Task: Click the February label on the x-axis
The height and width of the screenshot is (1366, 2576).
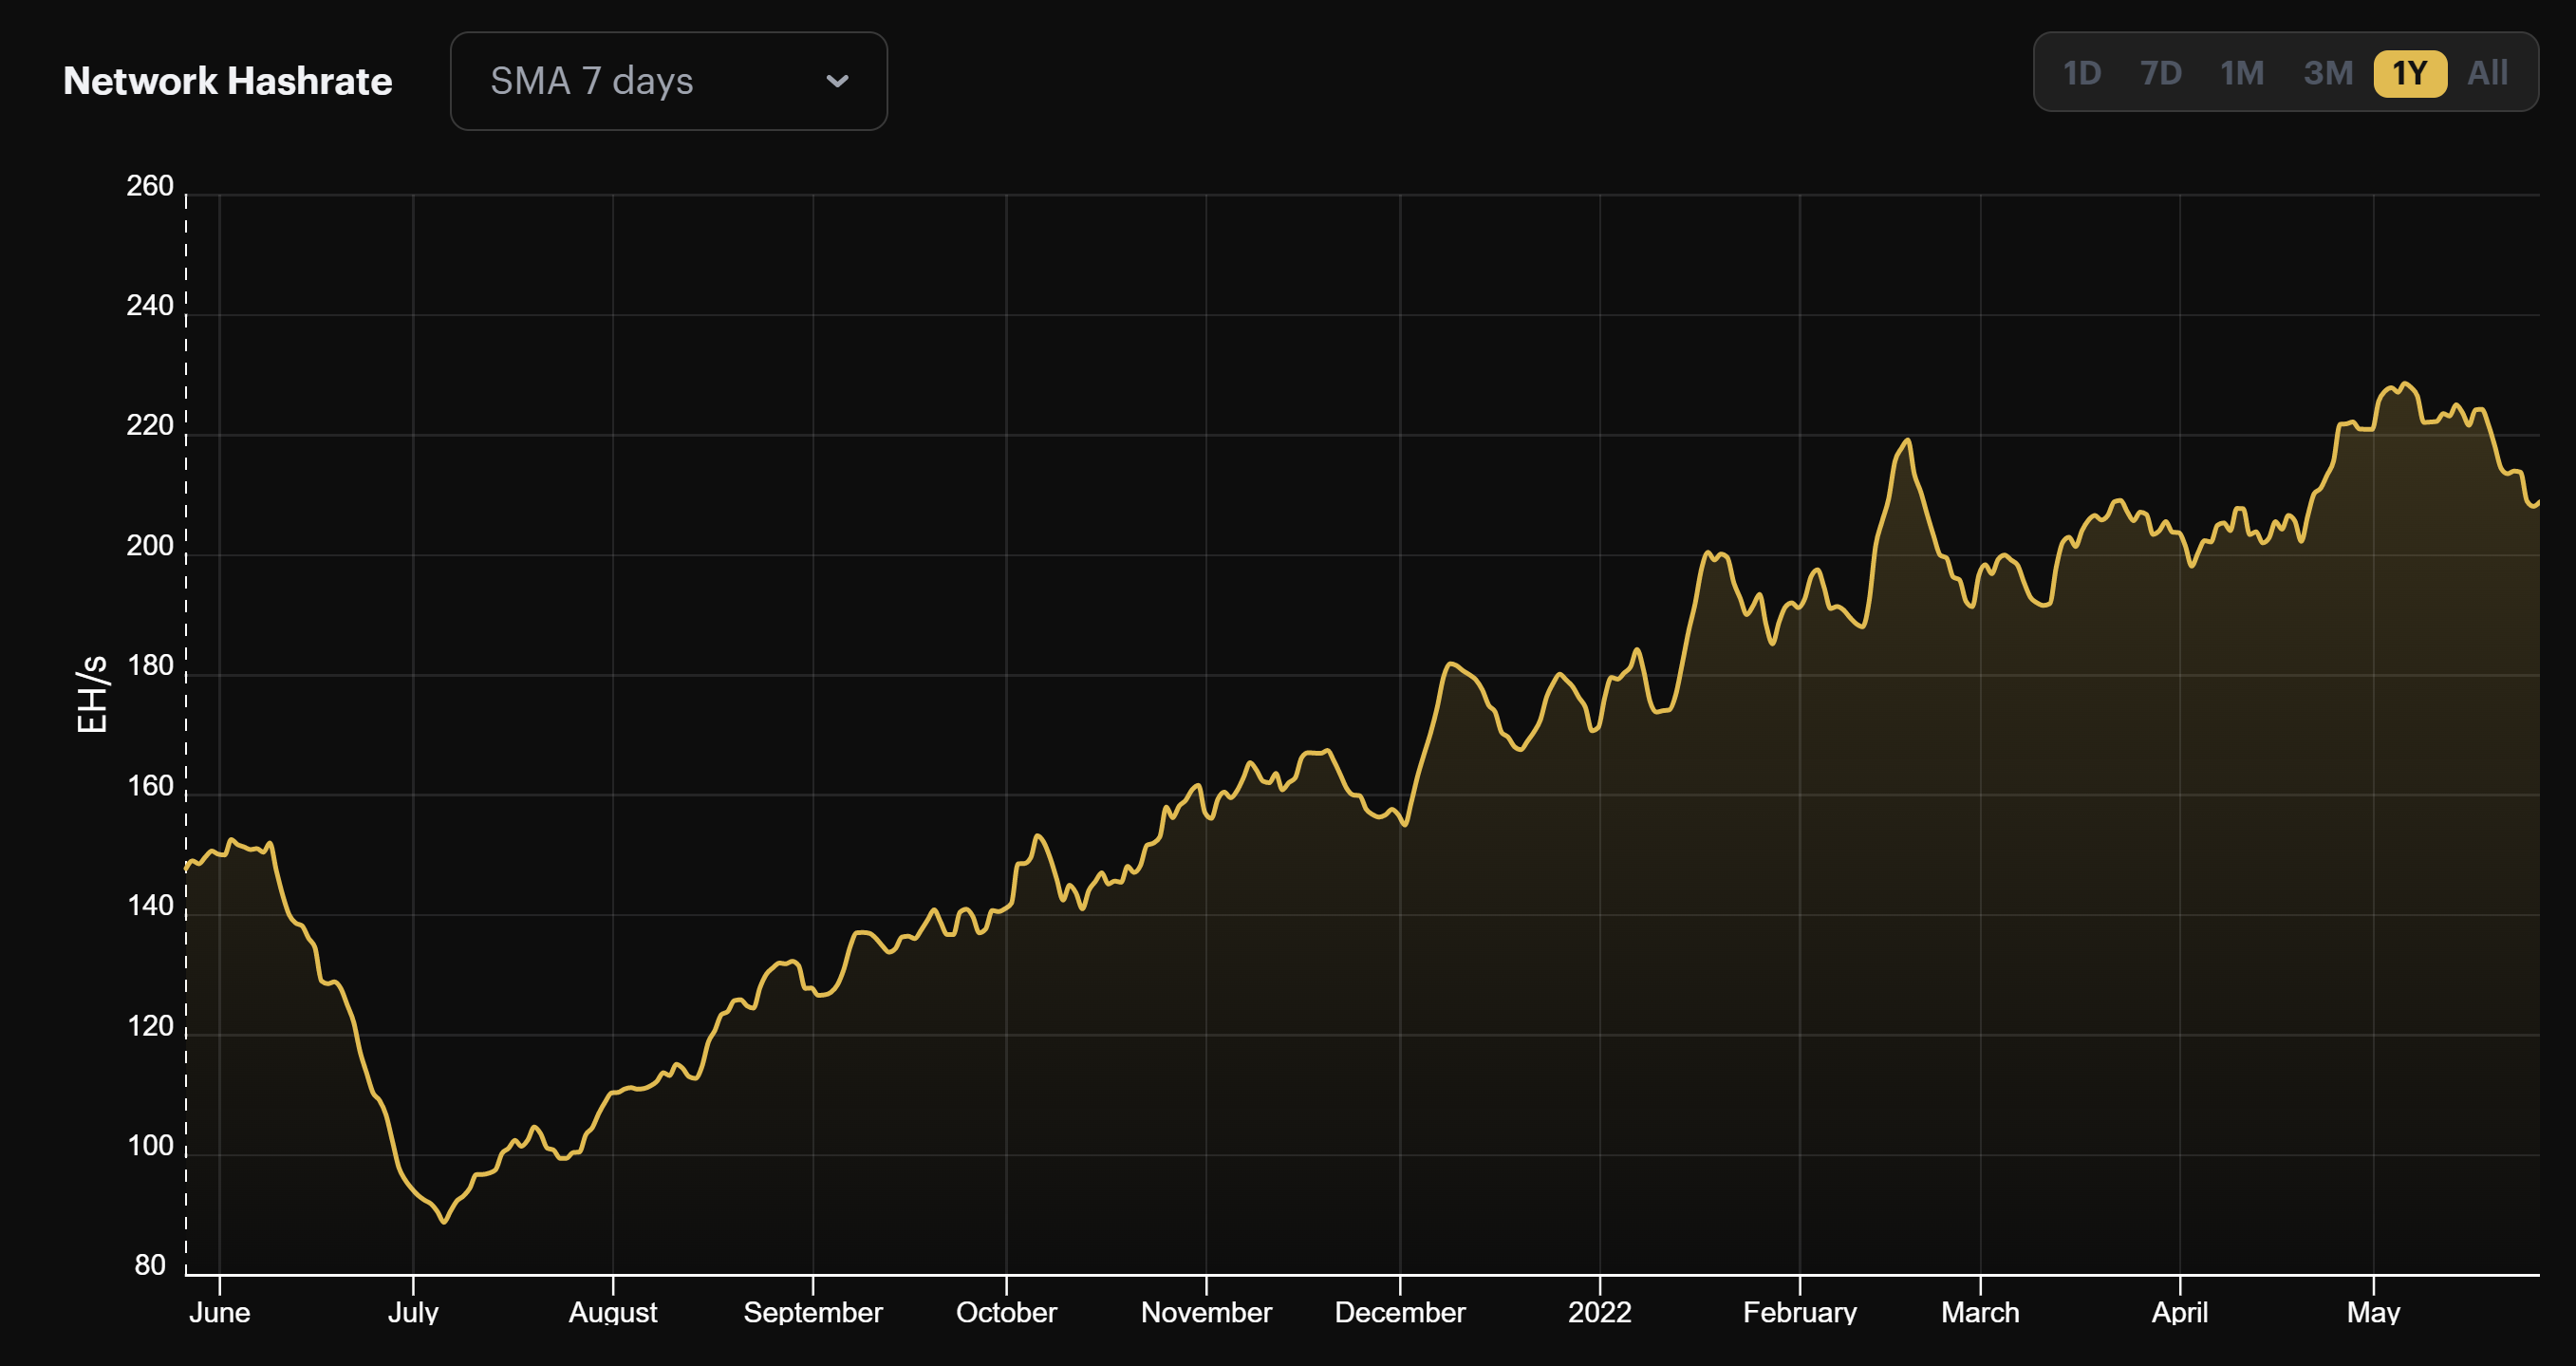Action: pos(1802,1312)
